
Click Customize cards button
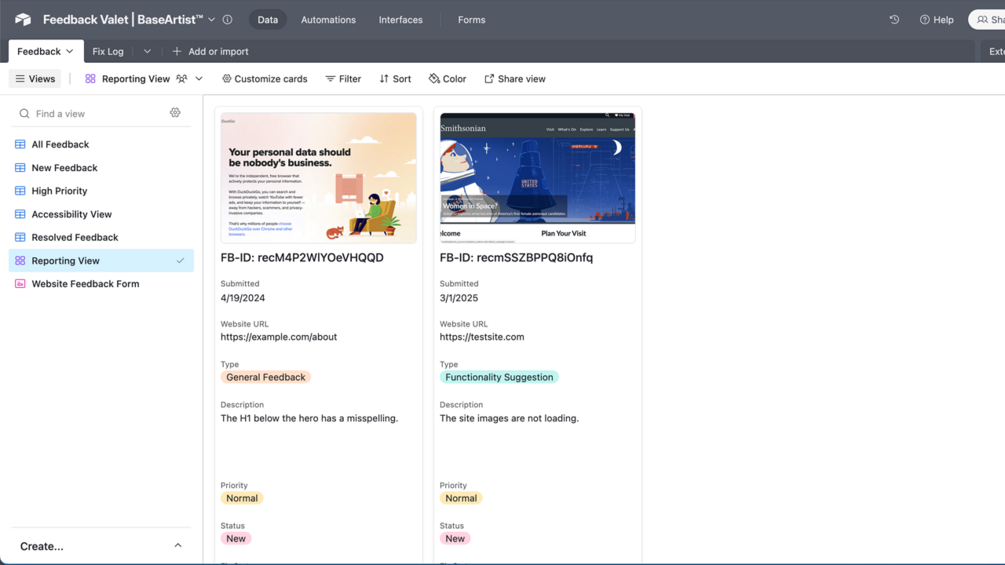tap(264, 79)
